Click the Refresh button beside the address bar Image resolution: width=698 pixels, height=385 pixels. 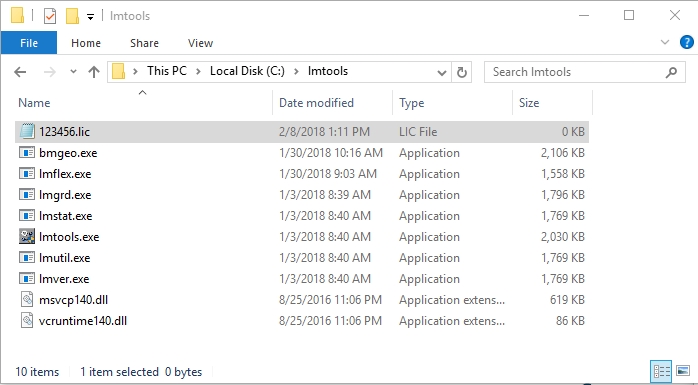coord(462,72)
